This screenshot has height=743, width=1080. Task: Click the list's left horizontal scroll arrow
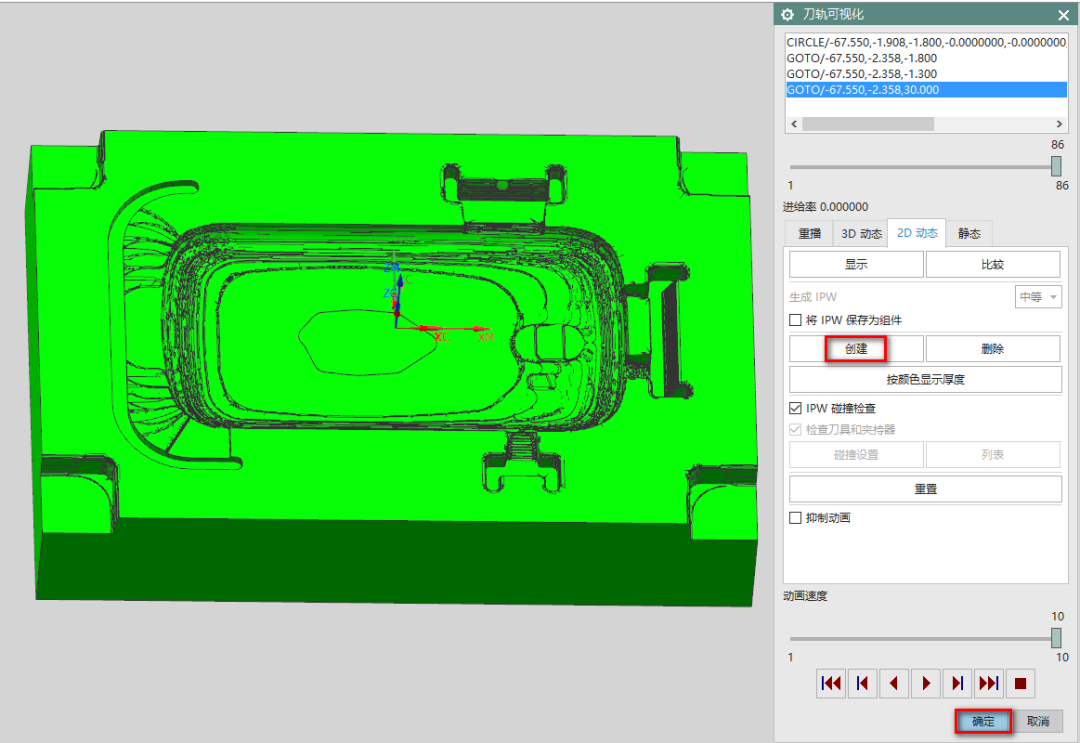click(794, 124)
